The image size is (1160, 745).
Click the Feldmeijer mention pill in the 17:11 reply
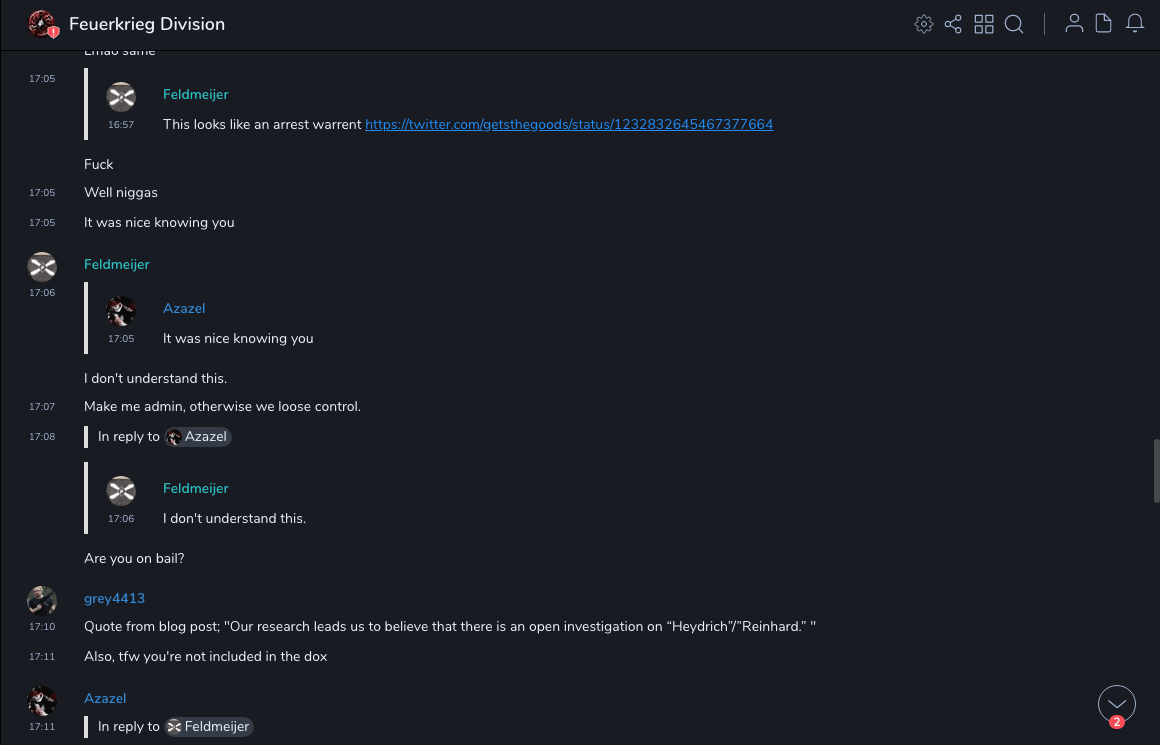tap(209, 727)
